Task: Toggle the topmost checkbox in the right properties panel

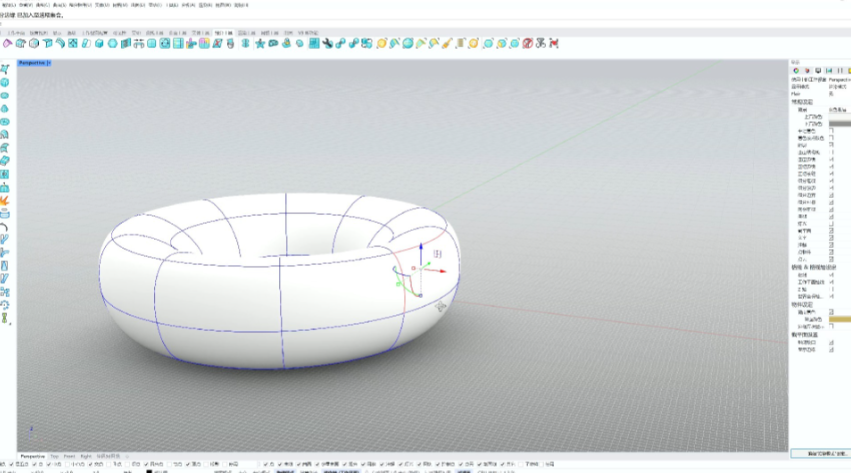Action: [x=831, y=130]
